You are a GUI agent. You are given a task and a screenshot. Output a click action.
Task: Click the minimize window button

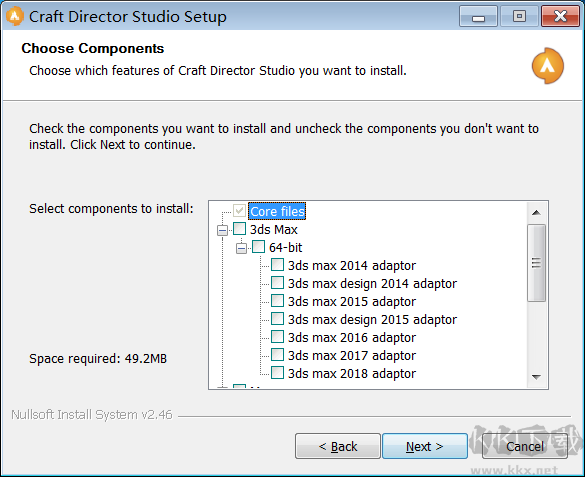pyautogui.click(x=478, y=17)
